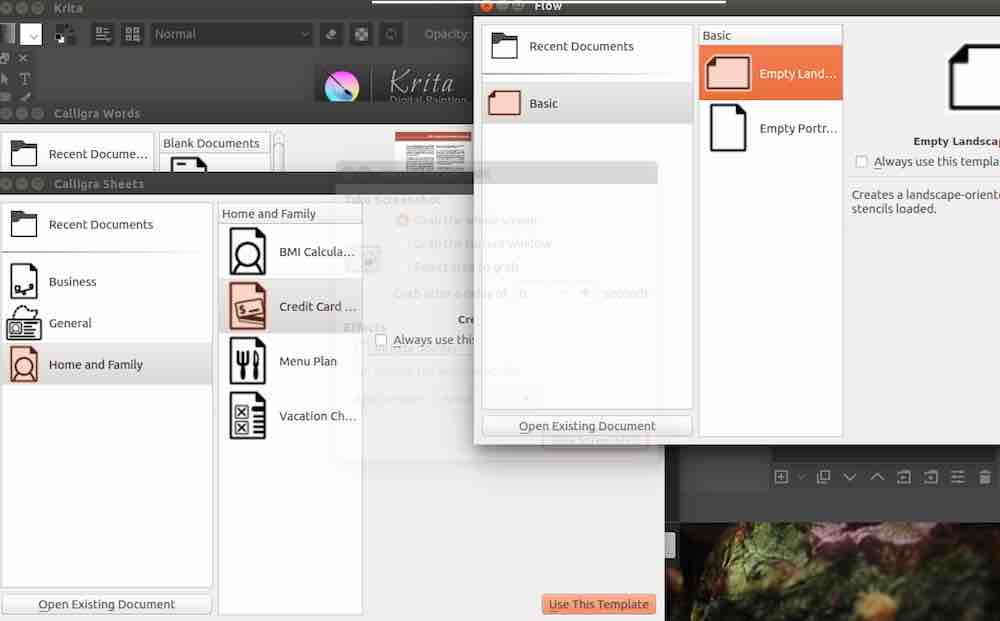
Task: Select the Basic category in Flow
Action: [x=587, y=103]
